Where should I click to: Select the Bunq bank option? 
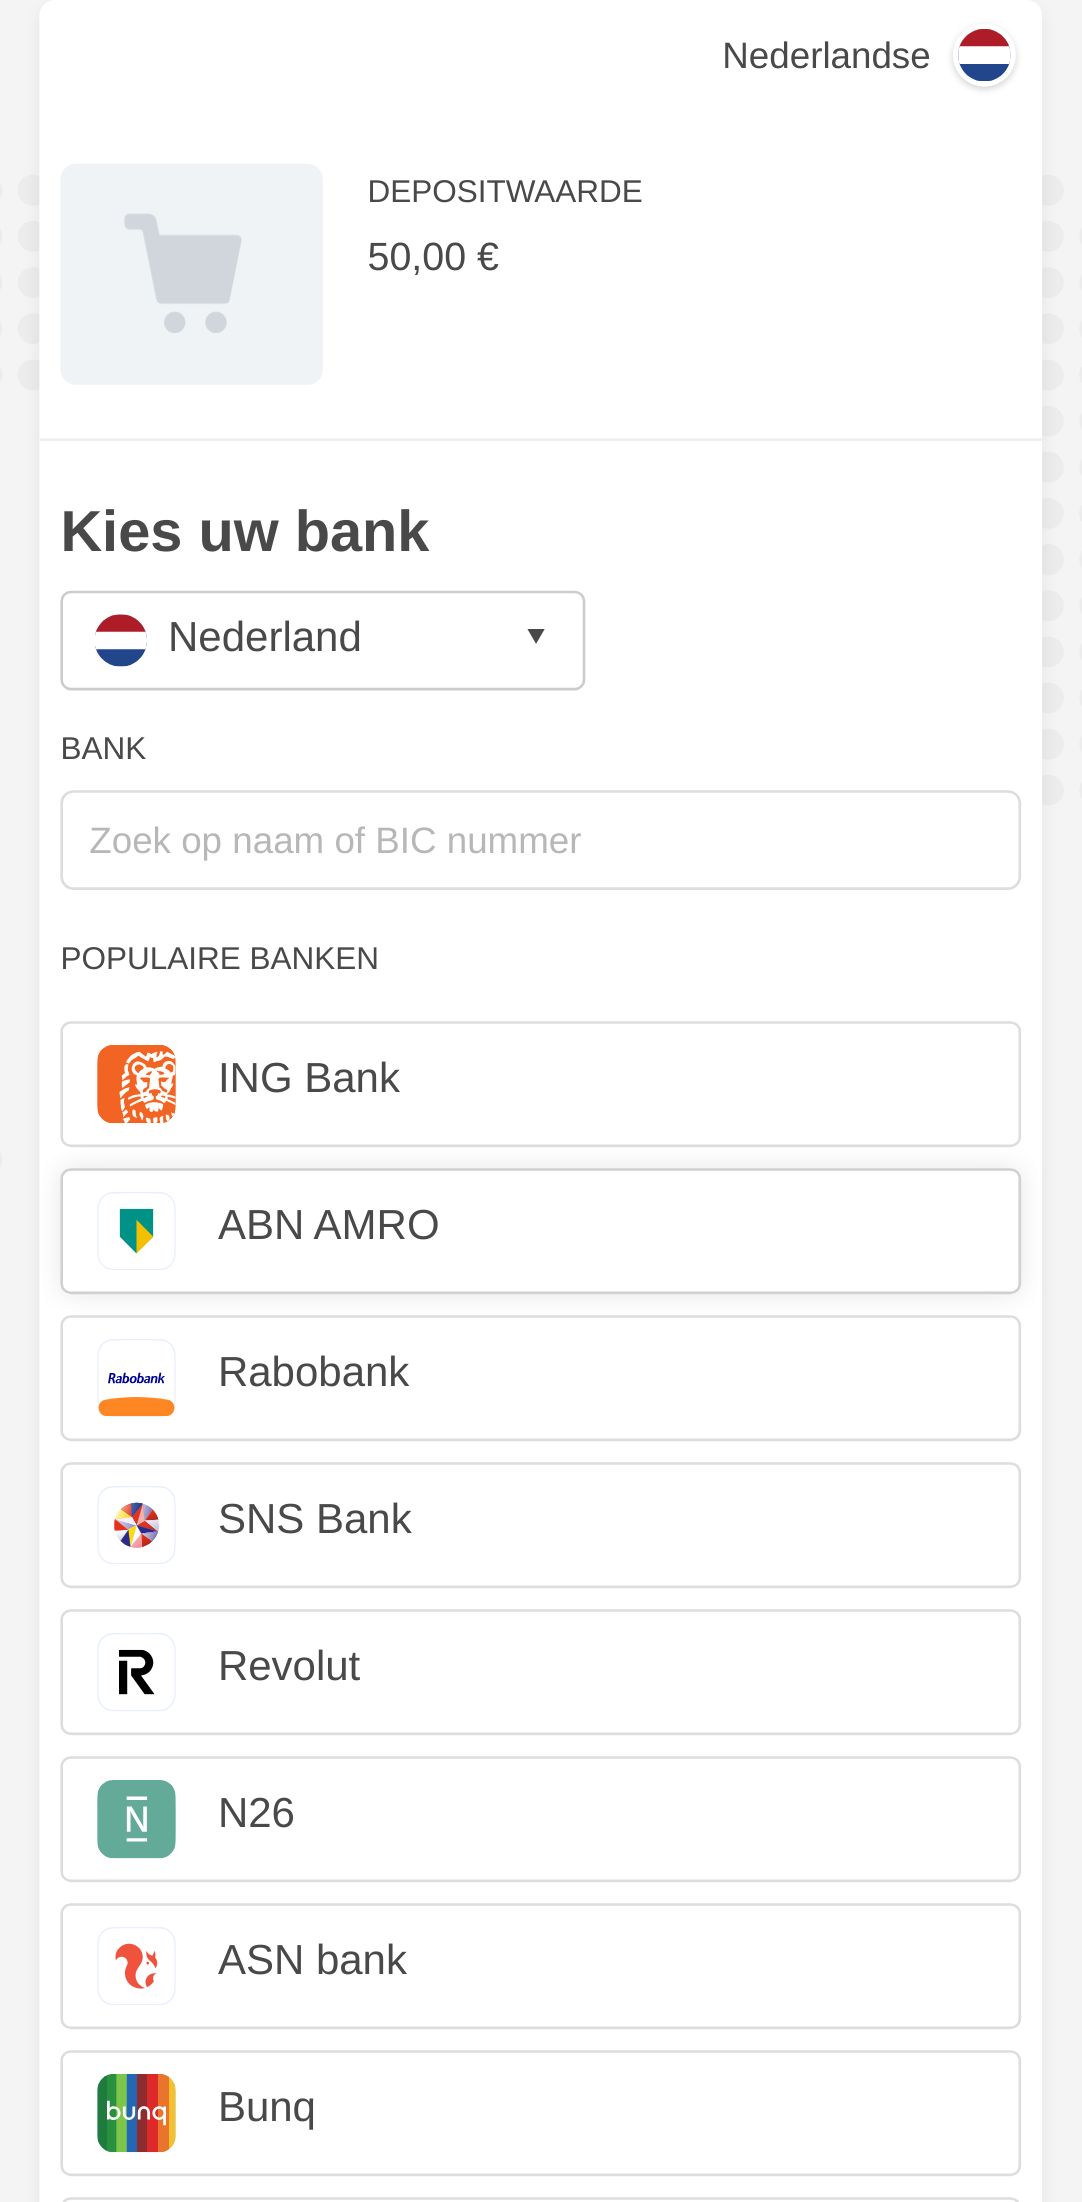(x=540, y=2113)
